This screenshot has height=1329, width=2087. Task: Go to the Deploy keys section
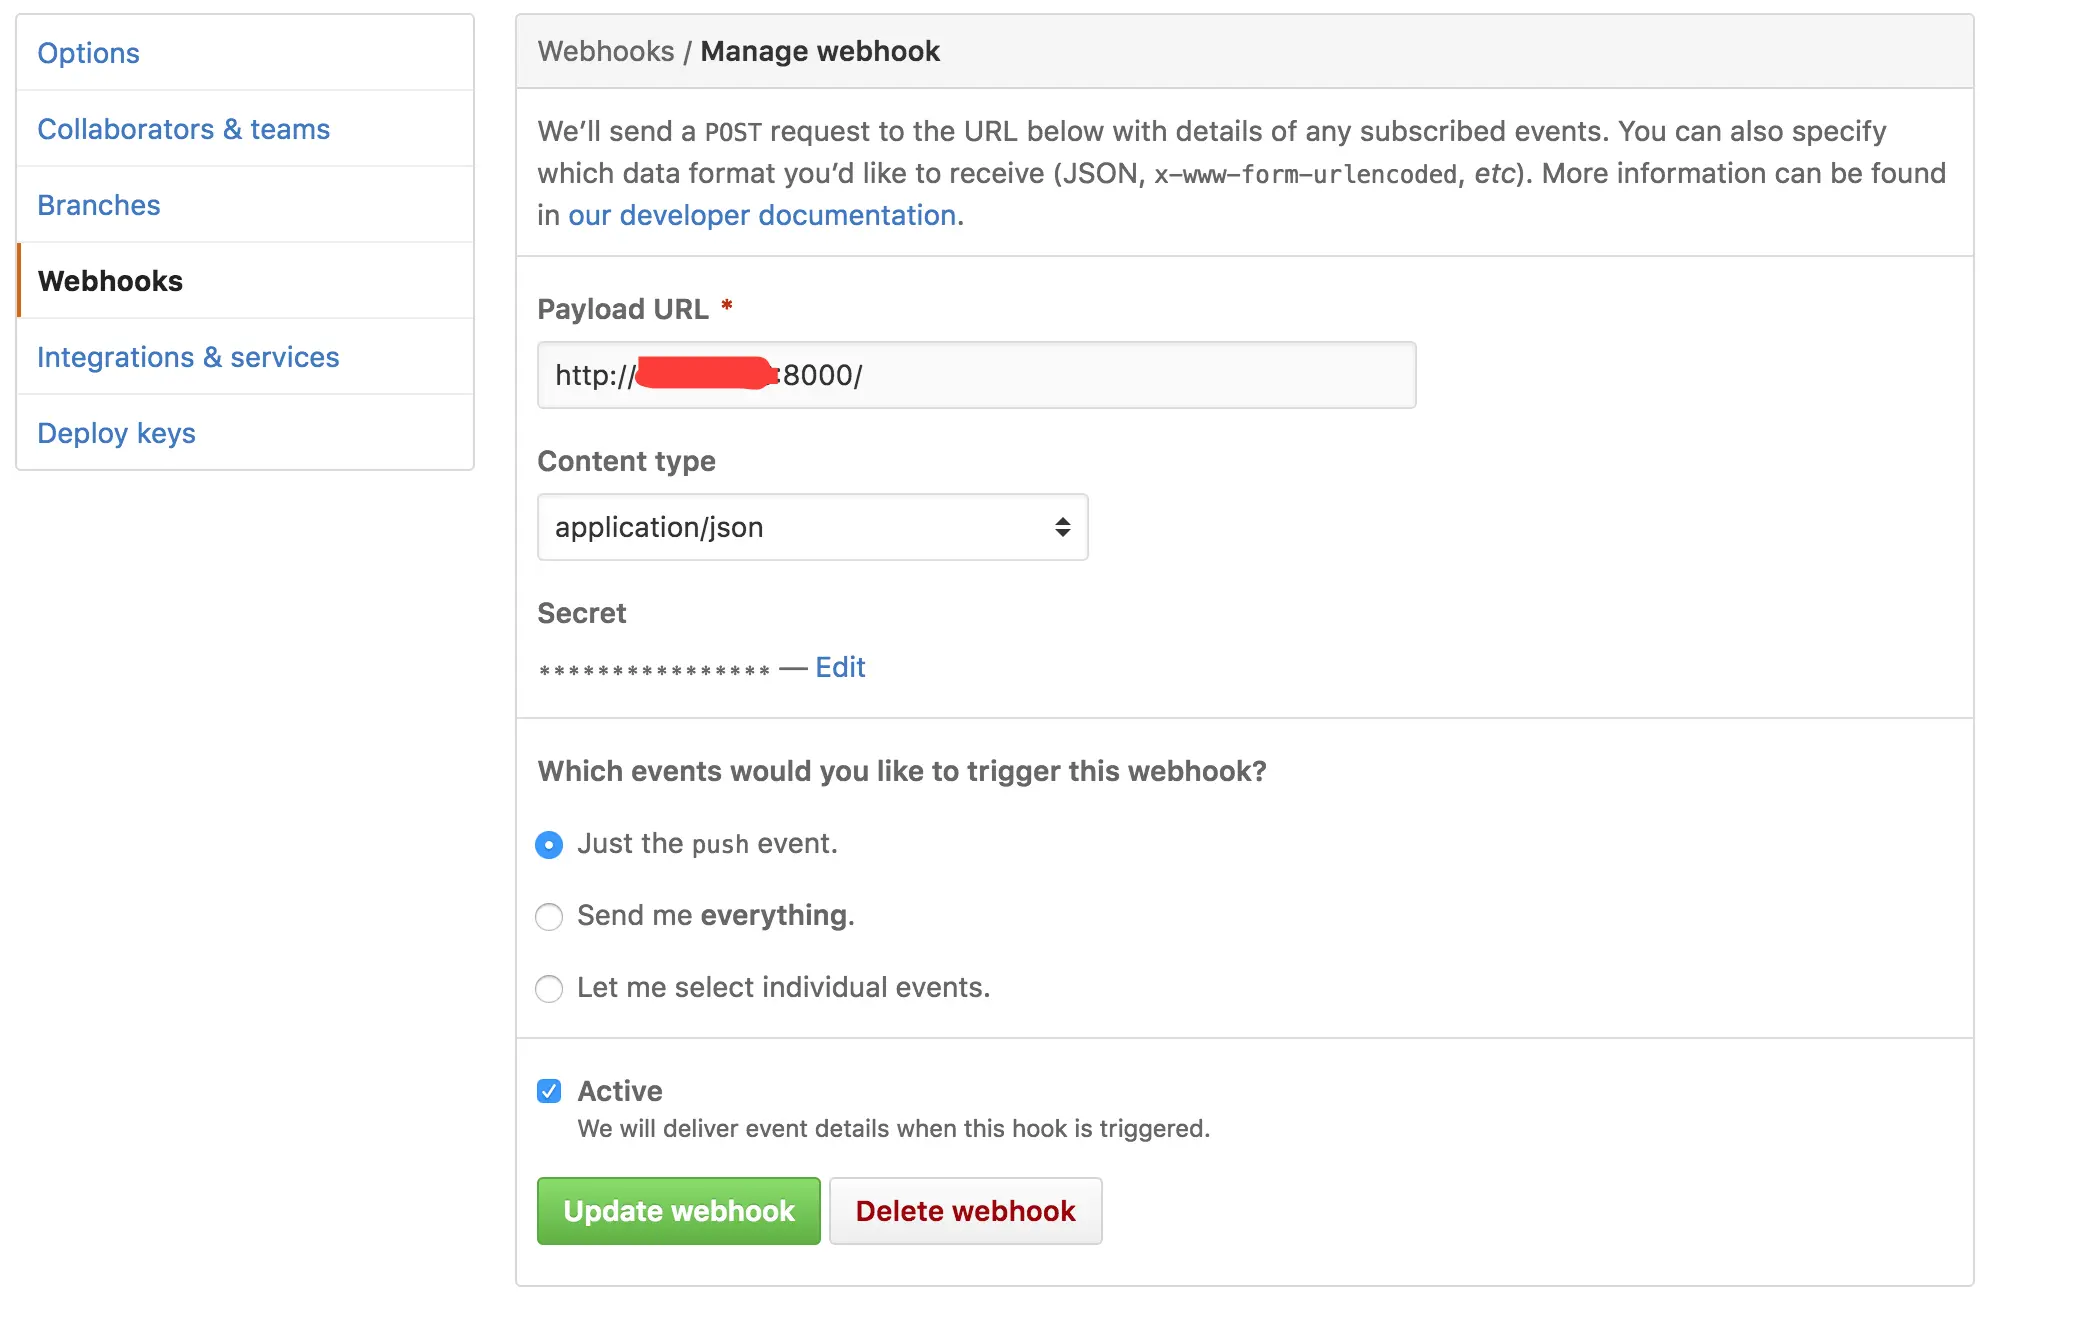[116, 432]
